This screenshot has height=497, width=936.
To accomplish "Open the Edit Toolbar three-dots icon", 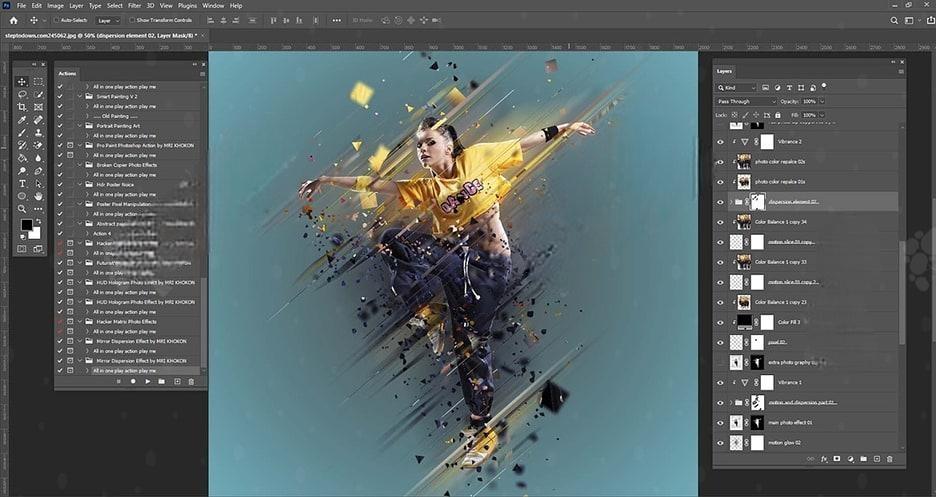I will [x=38, y=209].
